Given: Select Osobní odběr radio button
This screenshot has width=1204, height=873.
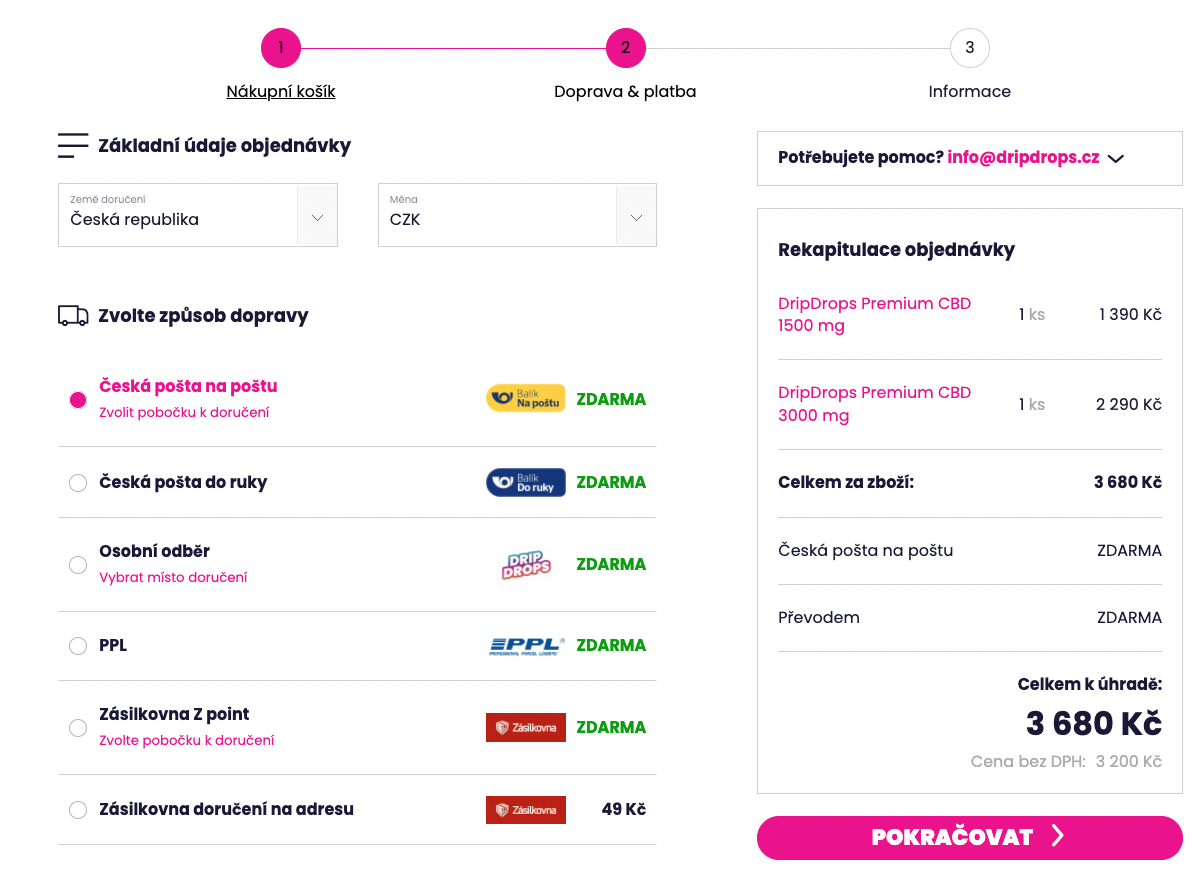Looking at the screenshot, I should tap(78, 565).
